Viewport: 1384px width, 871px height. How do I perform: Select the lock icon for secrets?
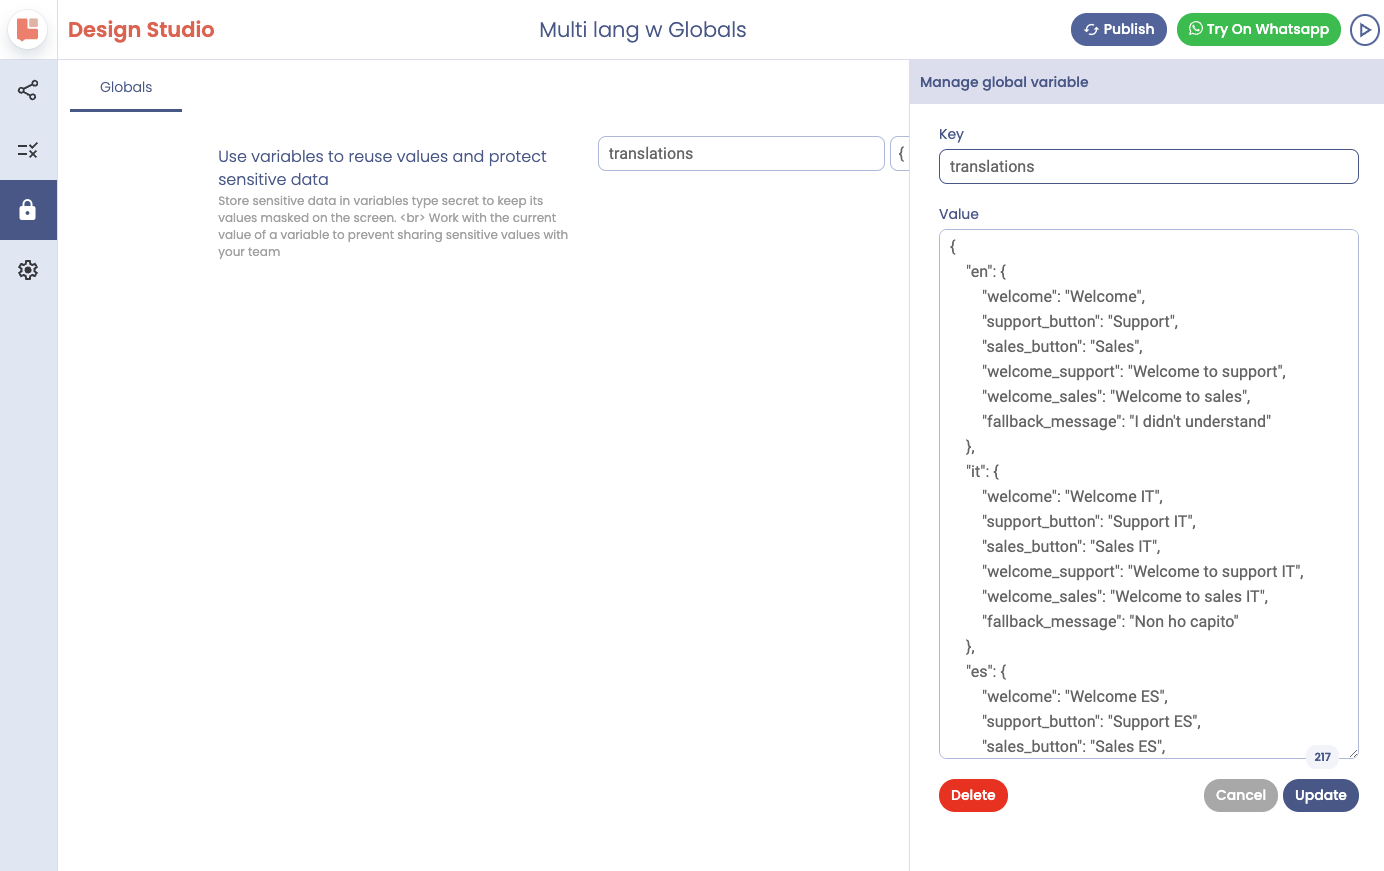coord(28,210)
